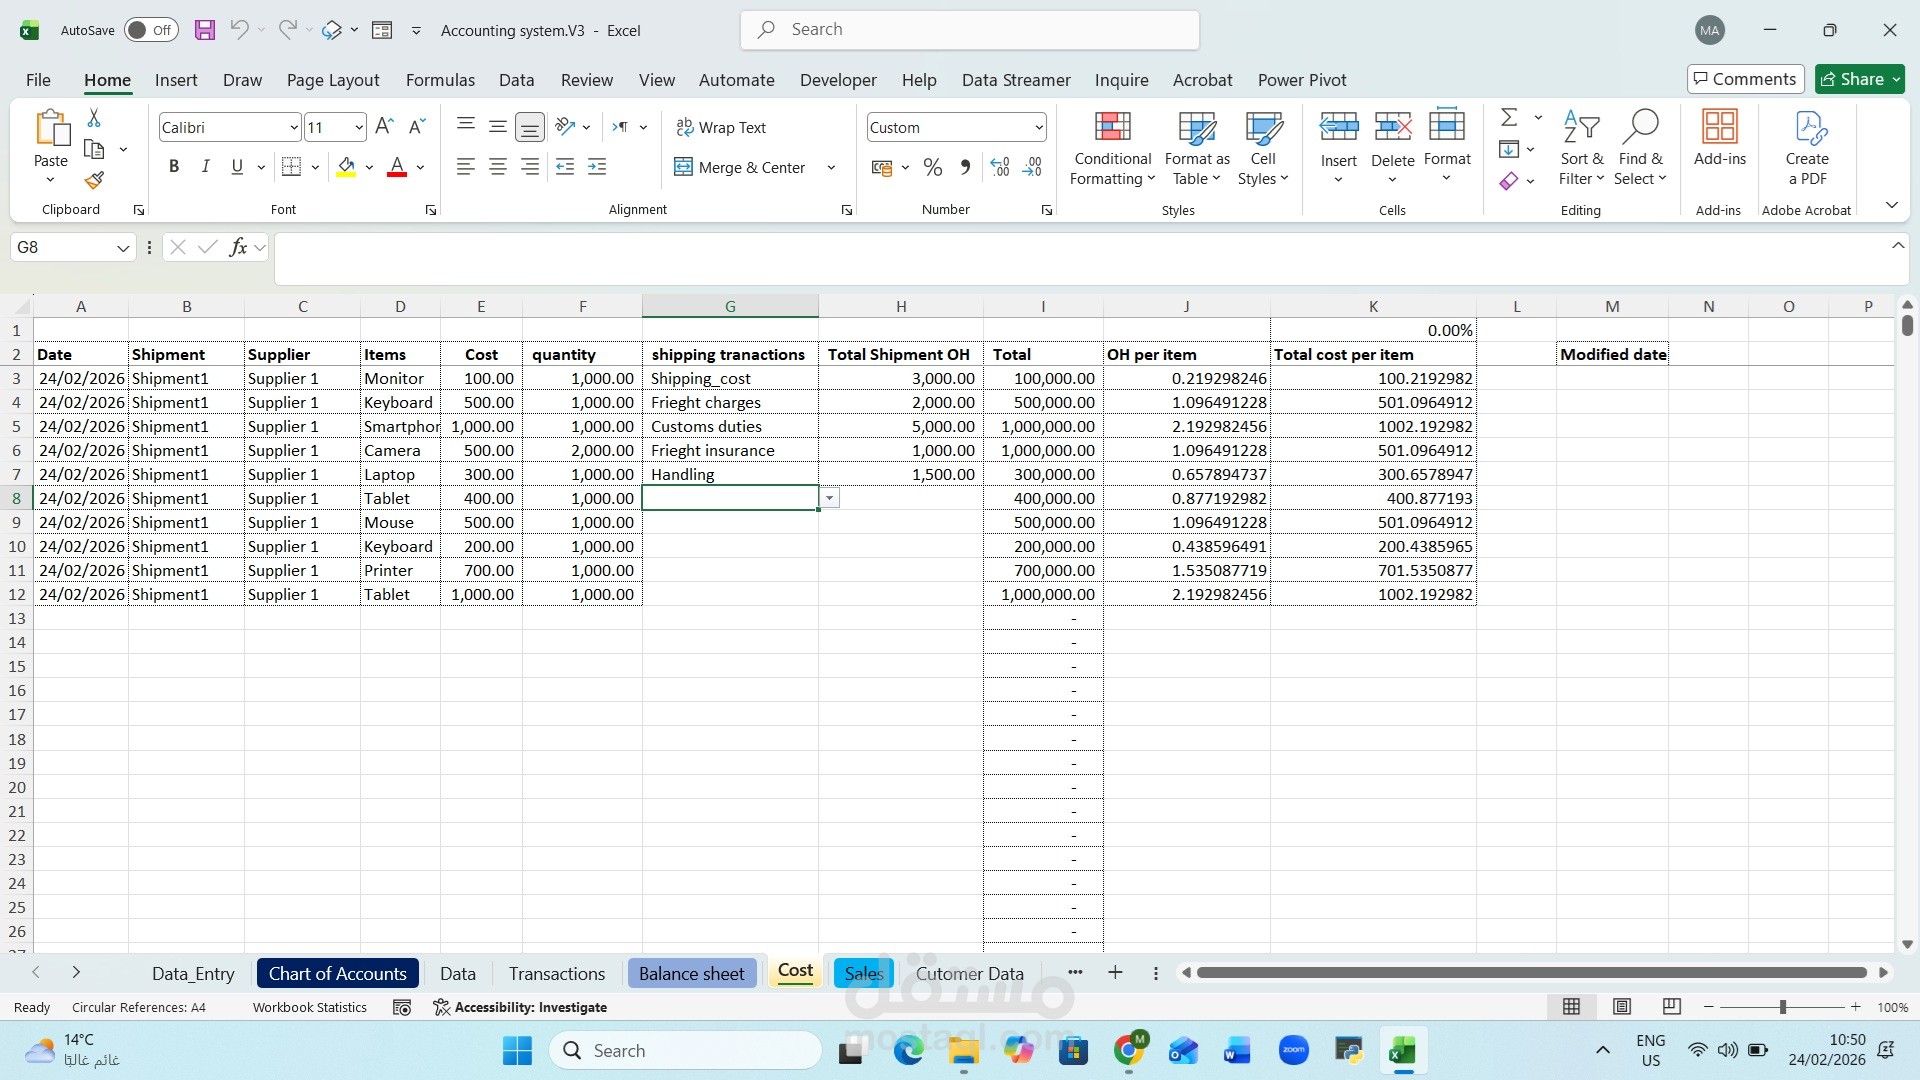This screenshot has height=1080, width=1920.
Task: Open Conditional Formatting
Action: pyautogui.click(x=1112, y=148)
